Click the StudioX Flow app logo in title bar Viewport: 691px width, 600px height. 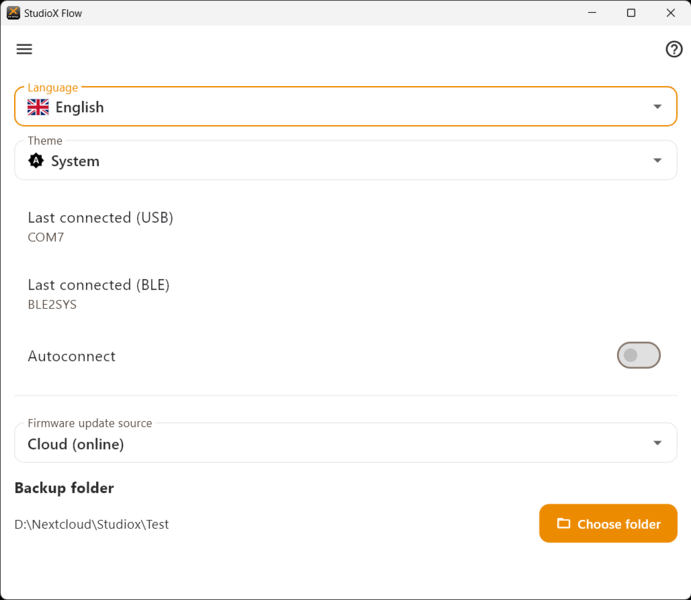(13, 13)
